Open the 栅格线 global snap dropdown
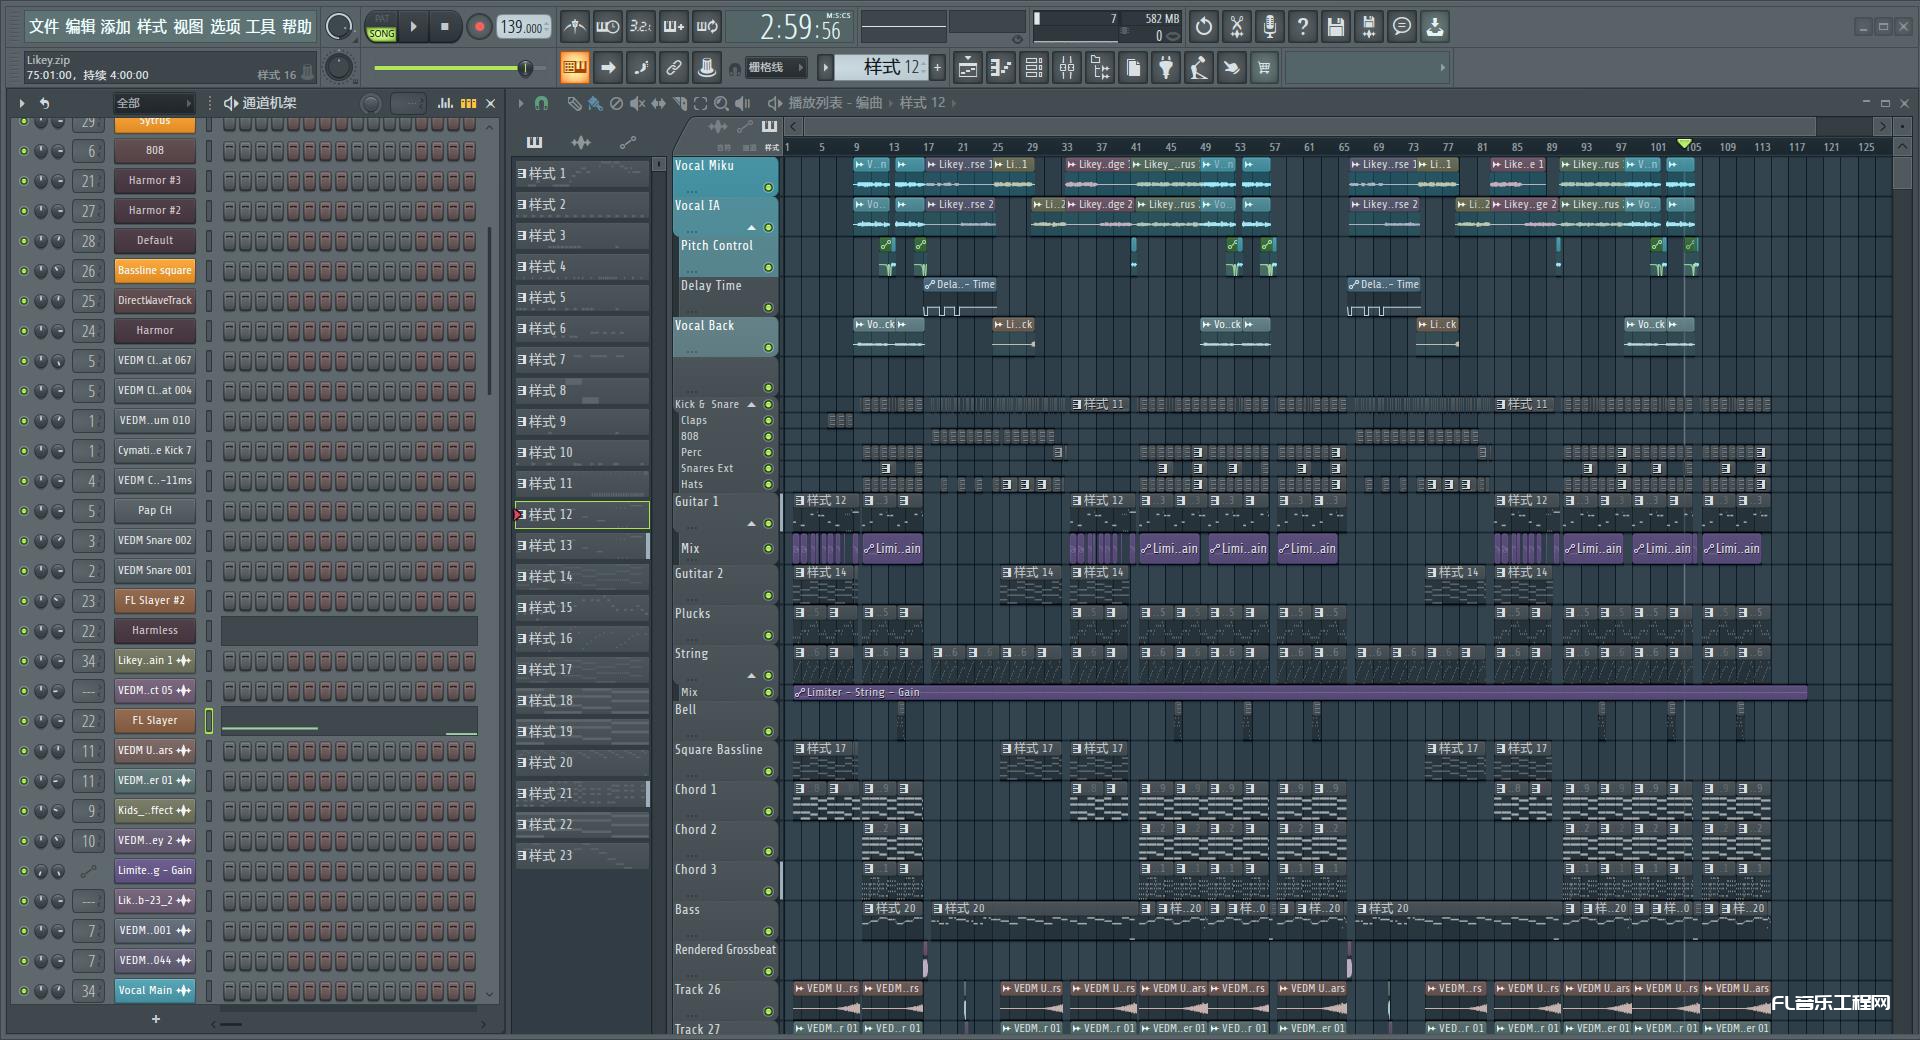The width and height of the screenshot is (1920, 1040). point(775,68)
